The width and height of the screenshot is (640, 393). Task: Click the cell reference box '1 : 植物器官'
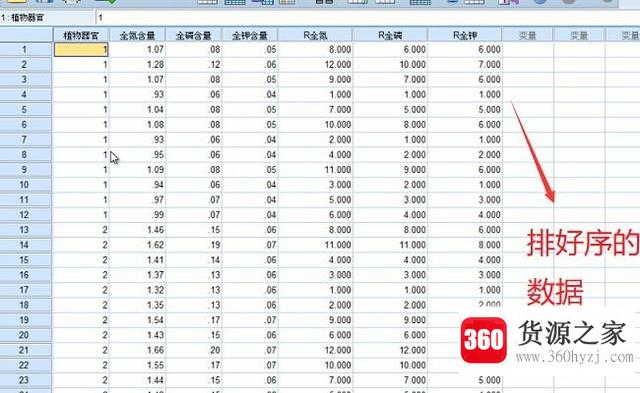click(x=47, y=18)
